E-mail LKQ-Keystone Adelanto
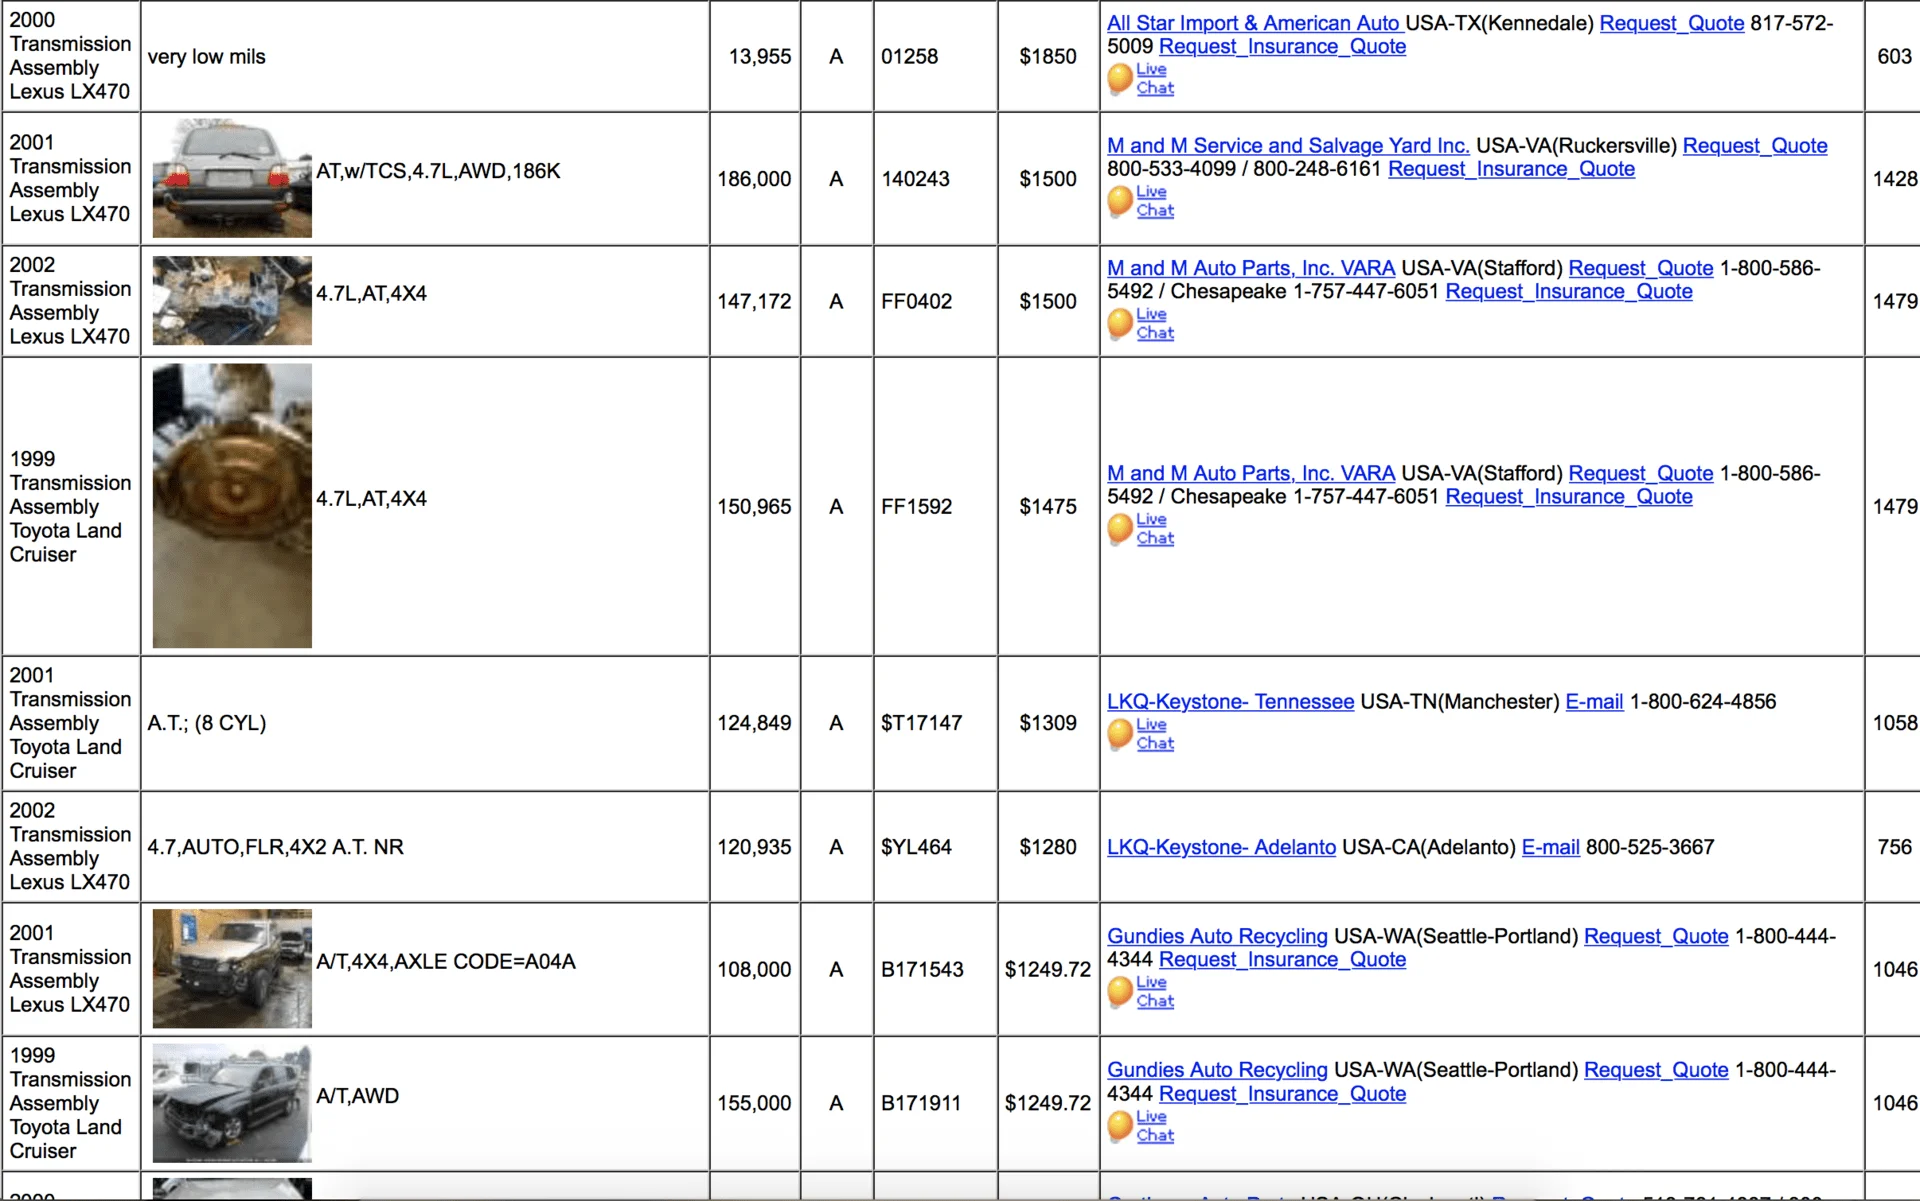The image size is (1920, 1201). point(1551,847)
